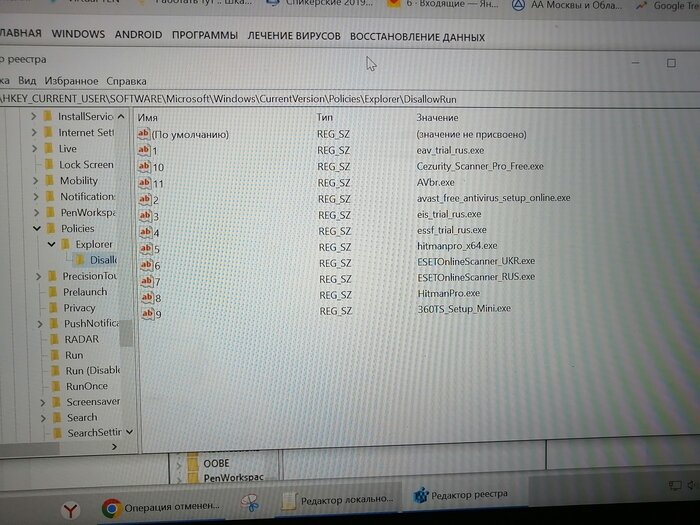Select the DisallowRun tree key
This screenshot has height=525, width=700.
click(x=104, y=260)
